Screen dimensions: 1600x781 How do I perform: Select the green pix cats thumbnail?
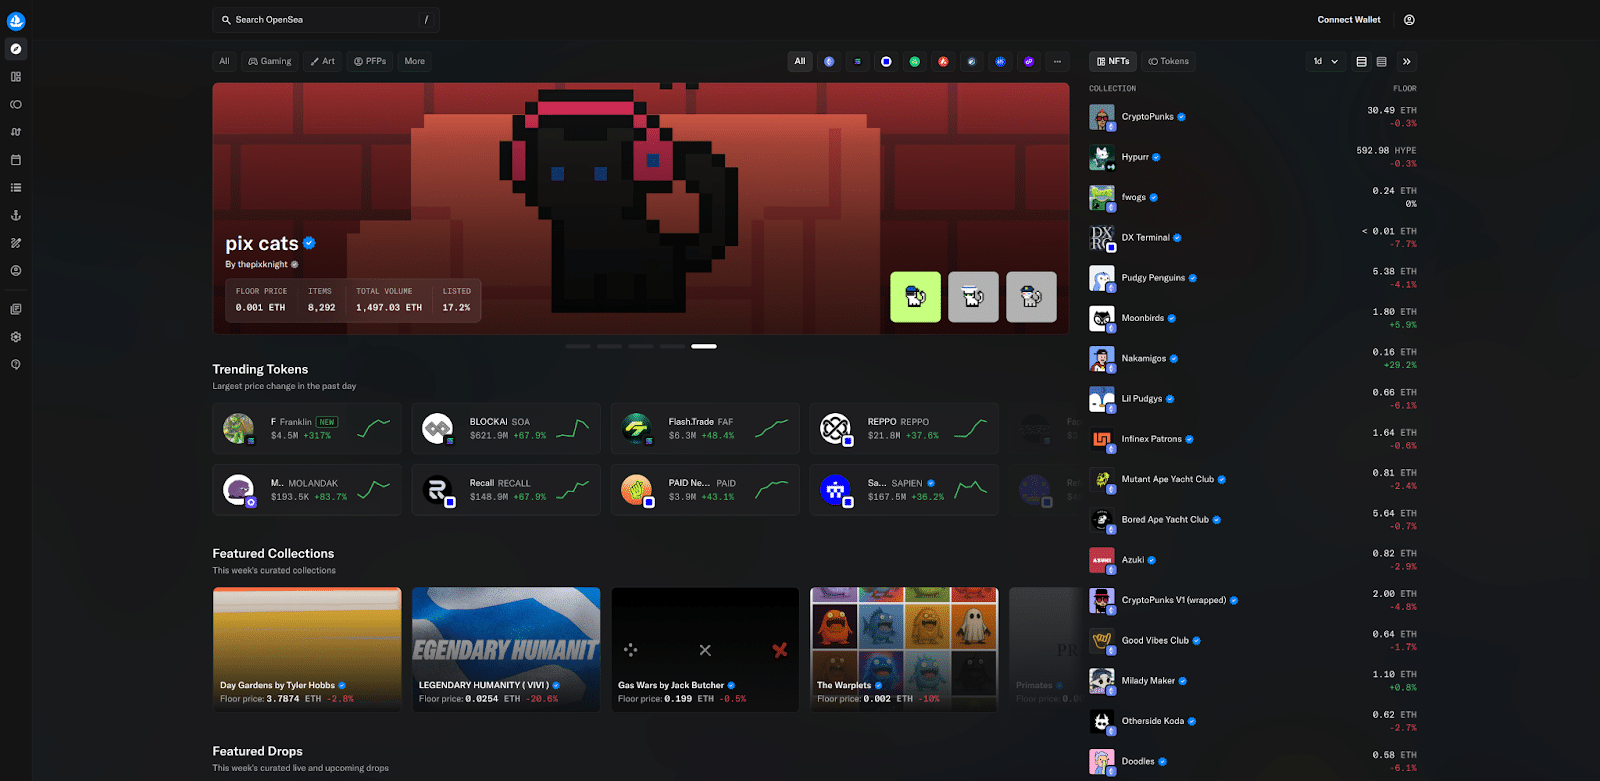coord(916,297)
